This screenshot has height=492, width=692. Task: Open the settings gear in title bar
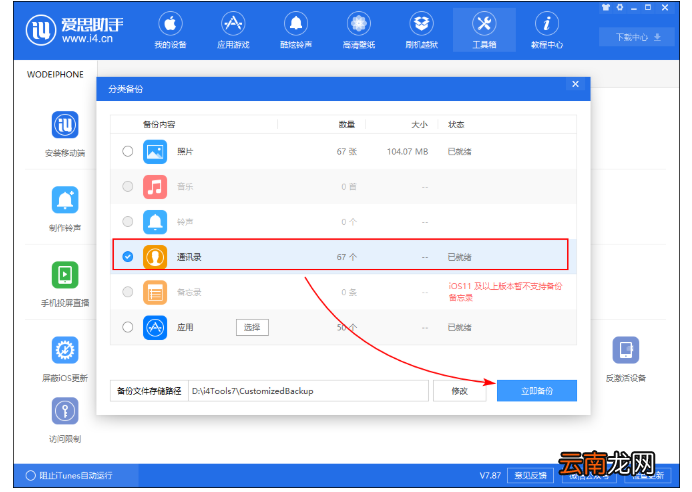(620, 8)
